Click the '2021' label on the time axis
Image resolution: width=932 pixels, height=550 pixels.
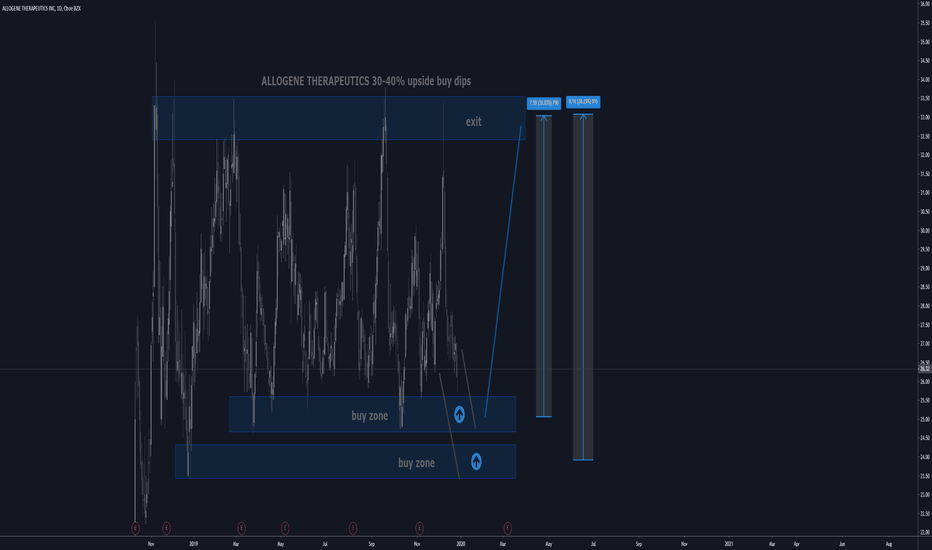click(x=729, y=543)
